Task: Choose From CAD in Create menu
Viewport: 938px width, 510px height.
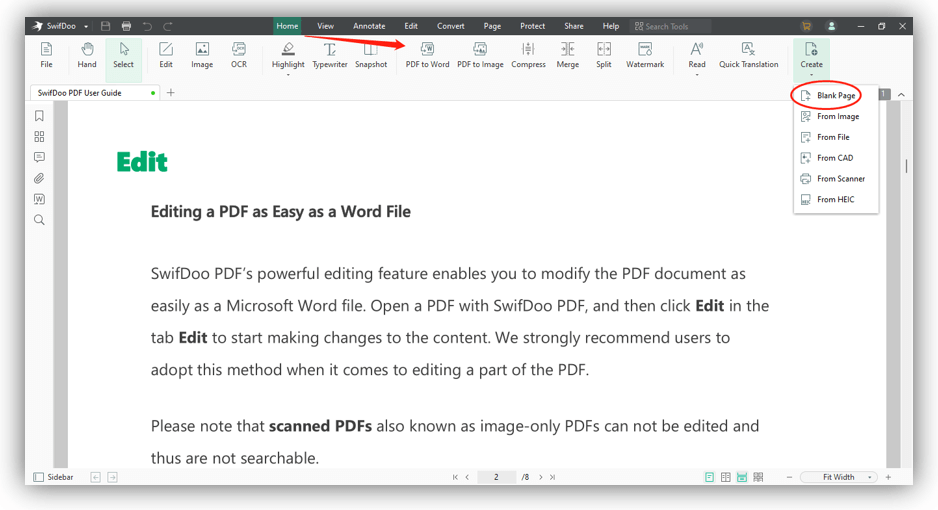Action: (836, 158)
